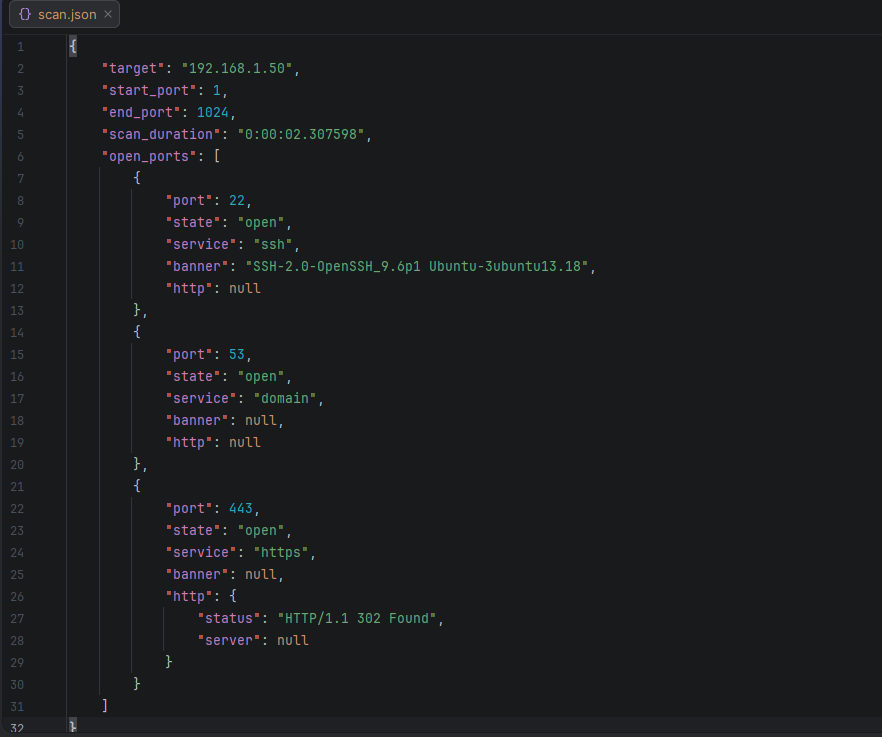Click the port value 53
Image resolution: width=882 pixels, height=737 pixels.
(x=237, y=354)
